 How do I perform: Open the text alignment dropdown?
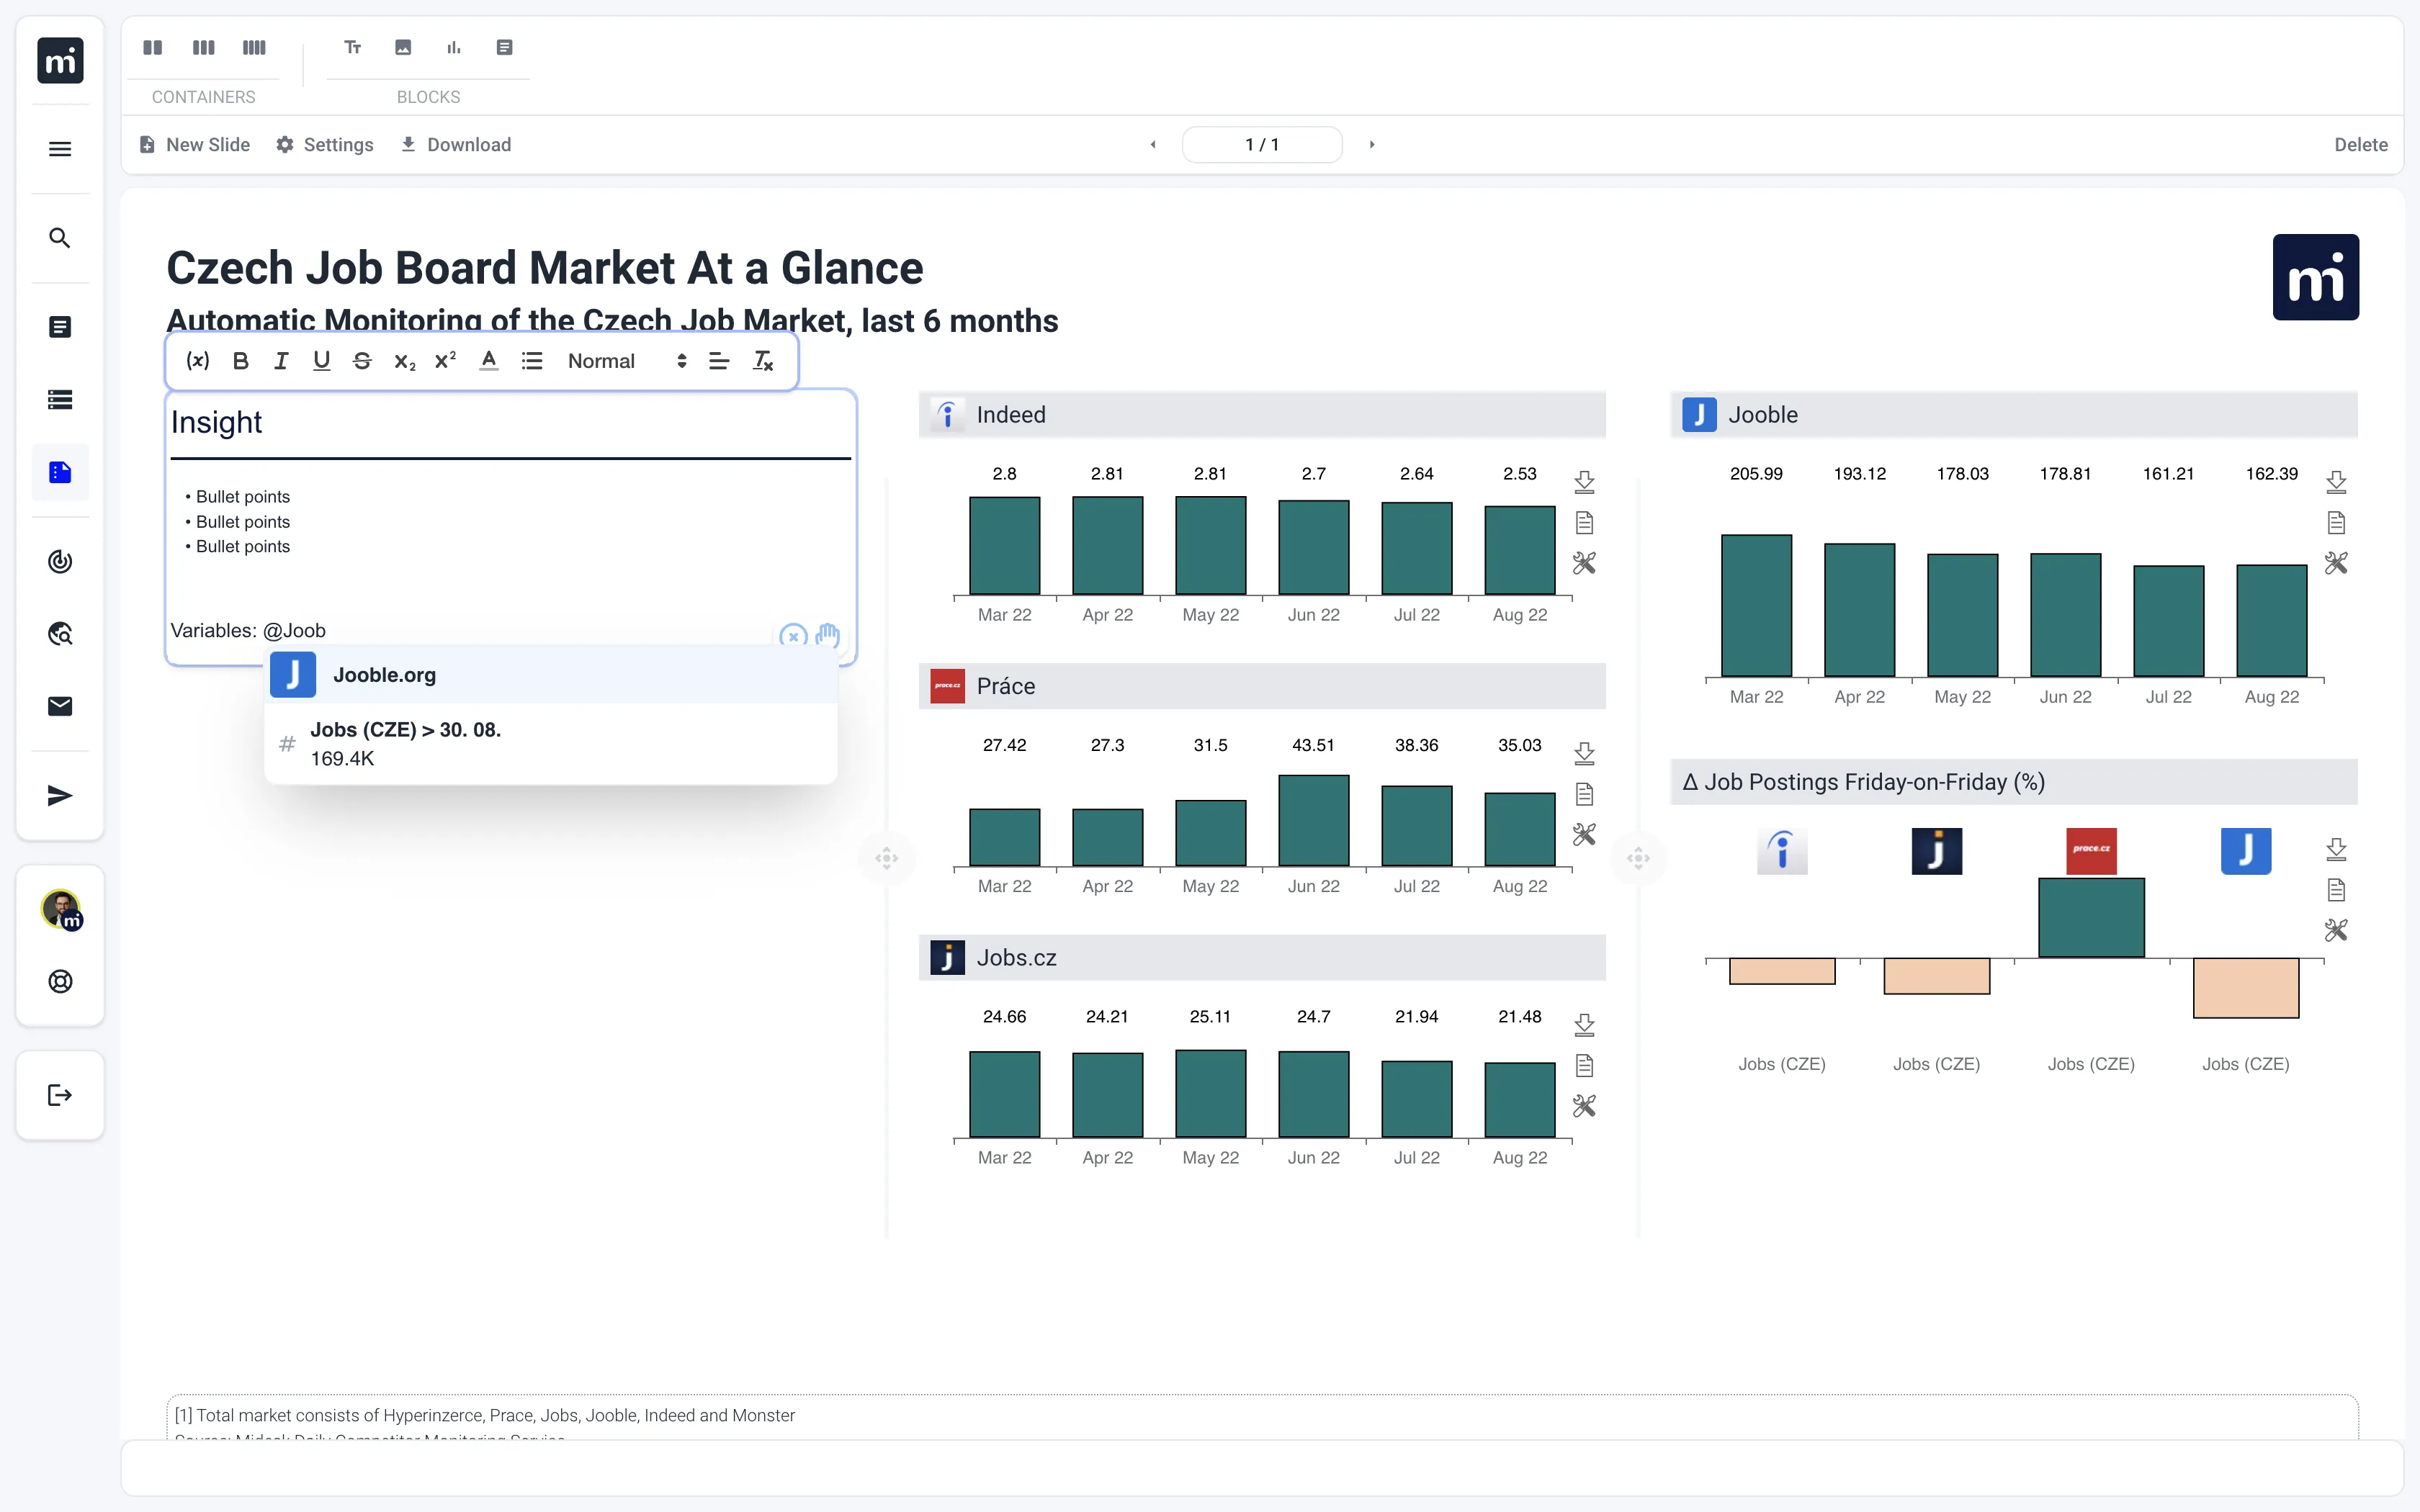pos(719,361)
